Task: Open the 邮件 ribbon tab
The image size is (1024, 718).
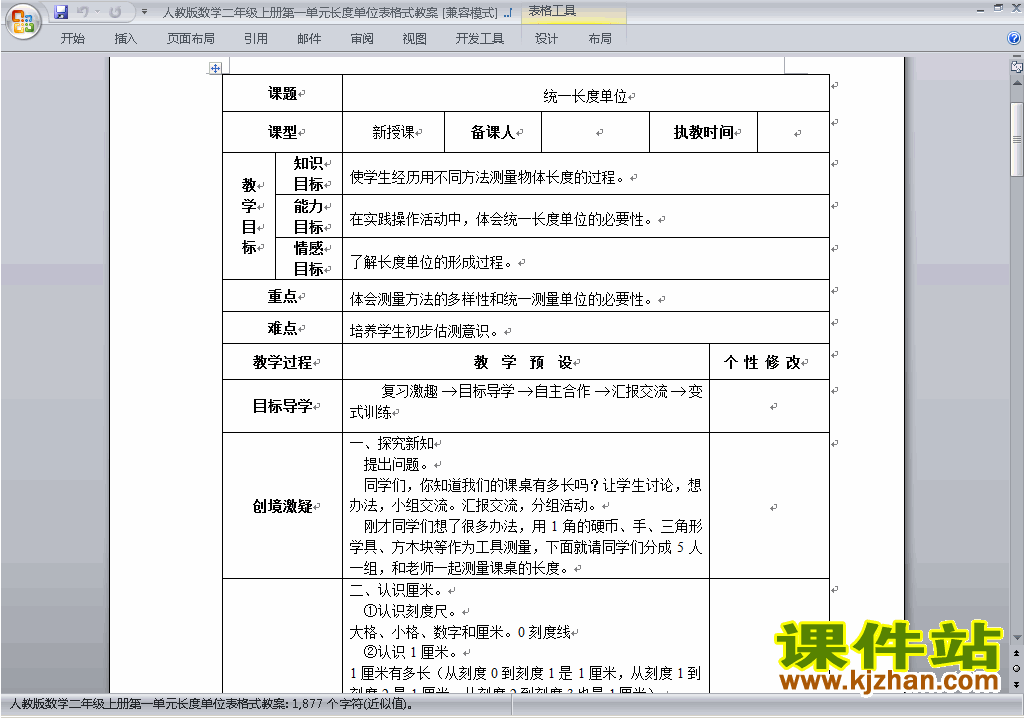Action: coord(309,39)
